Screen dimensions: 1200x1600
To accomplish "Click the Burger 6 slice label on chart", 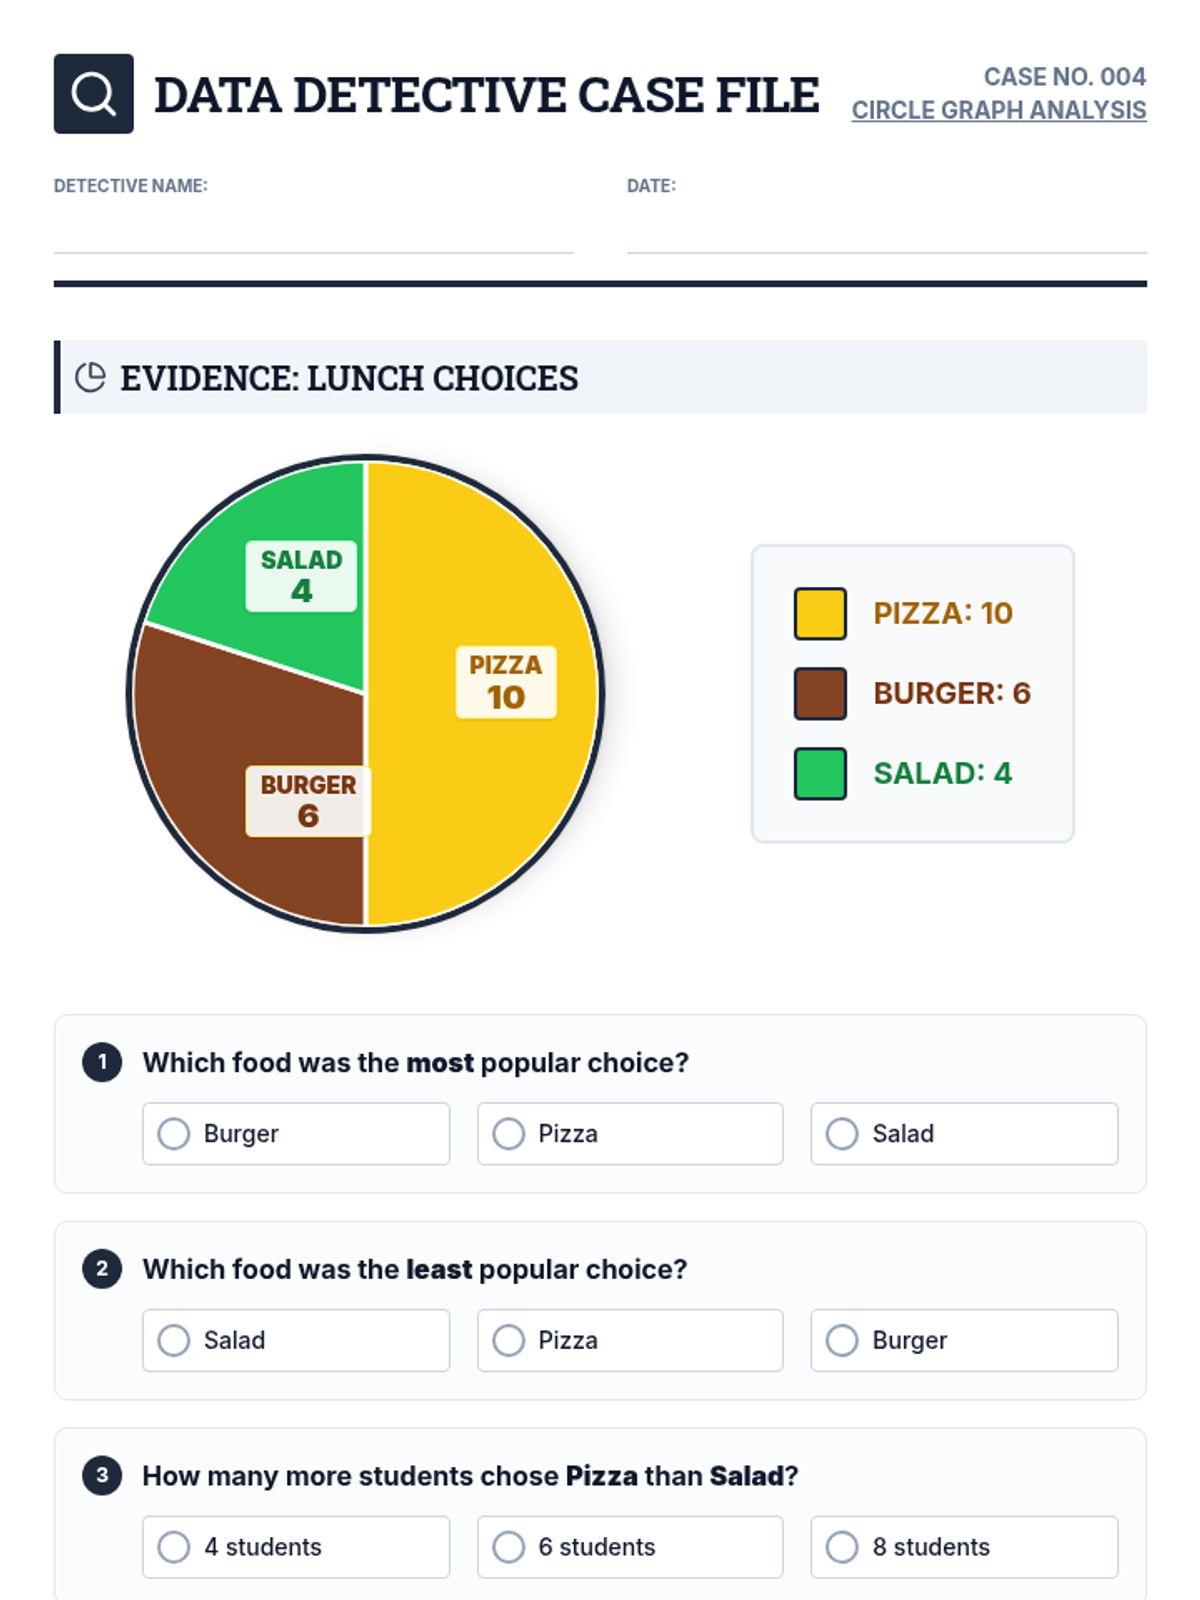I will tap(308, 801).
